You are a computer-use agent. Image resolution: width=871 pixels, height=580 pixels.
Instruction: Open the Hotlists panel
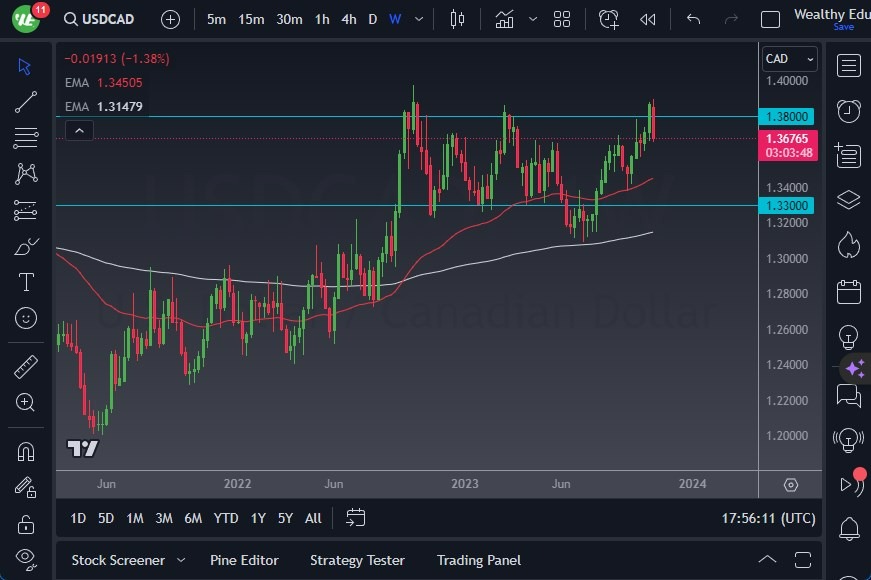coord(849,244)
